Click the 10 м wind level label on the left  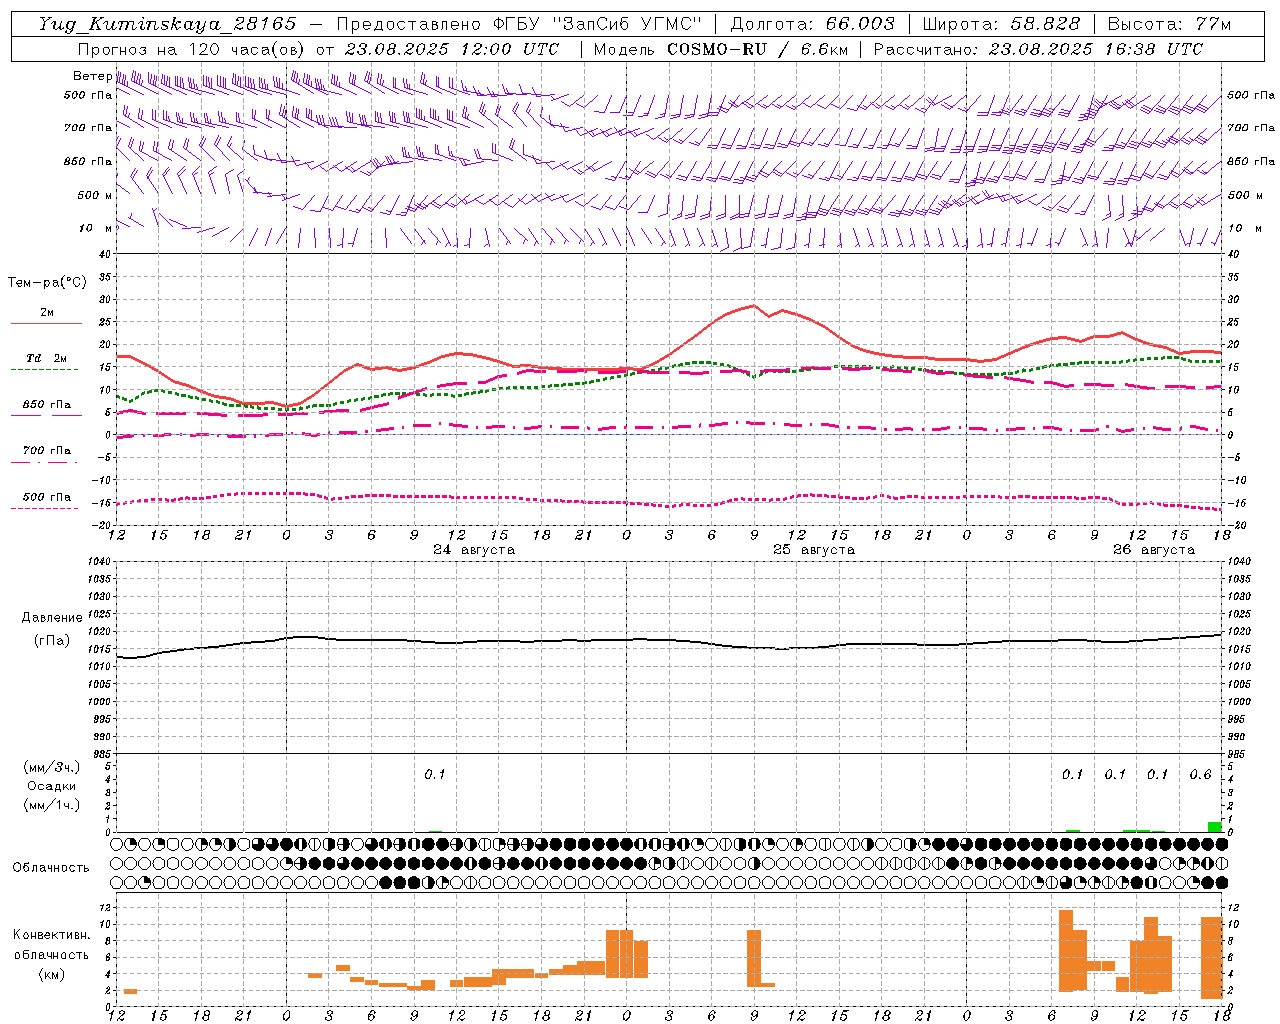coord(95,228)
